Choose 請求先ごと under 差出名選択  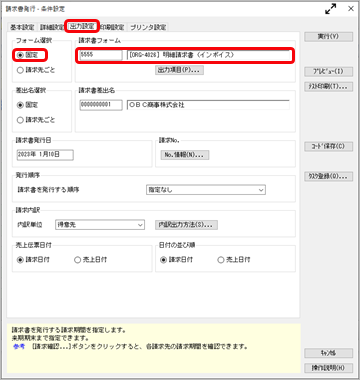[36, 120]
